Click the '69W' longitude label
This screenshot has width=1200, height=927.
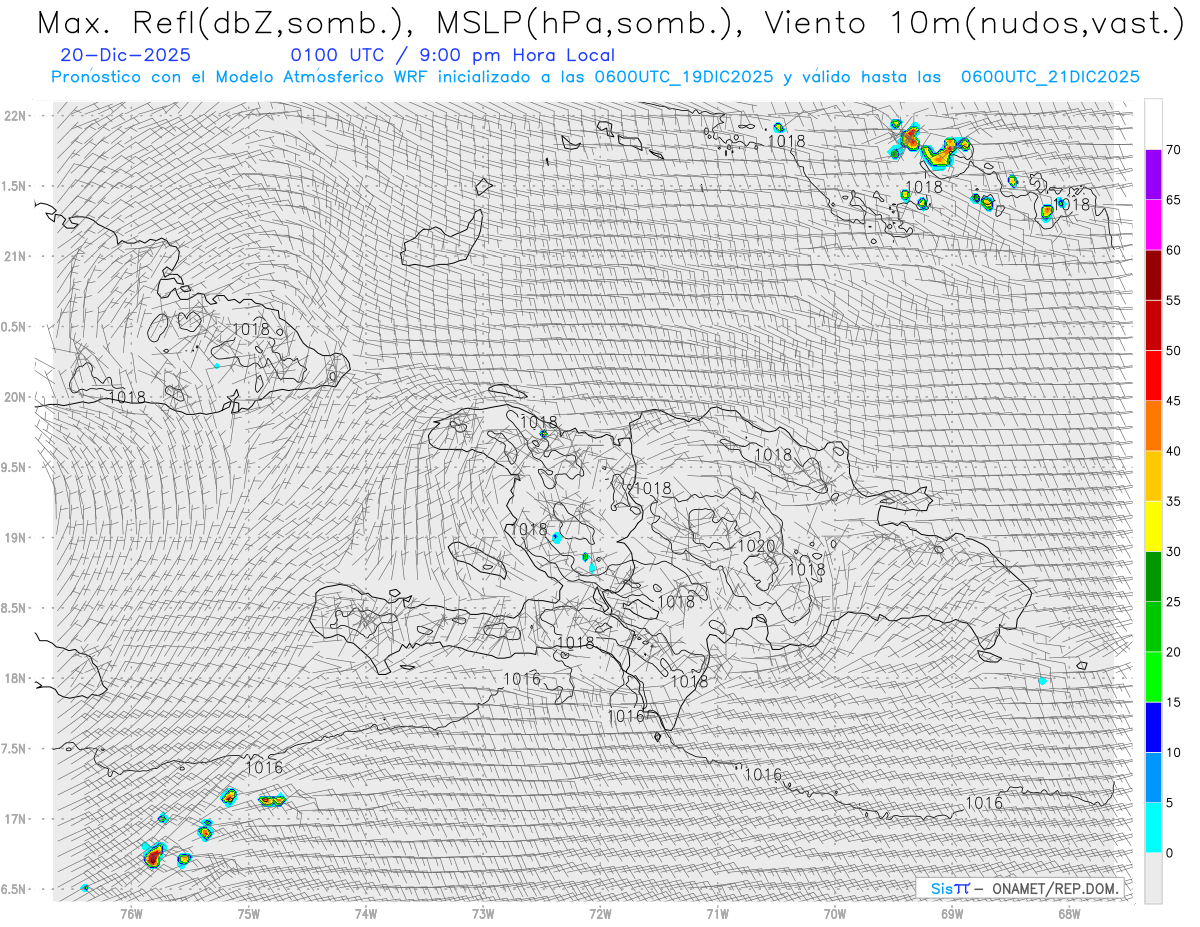pyautogui.click(x=952, y=913)
